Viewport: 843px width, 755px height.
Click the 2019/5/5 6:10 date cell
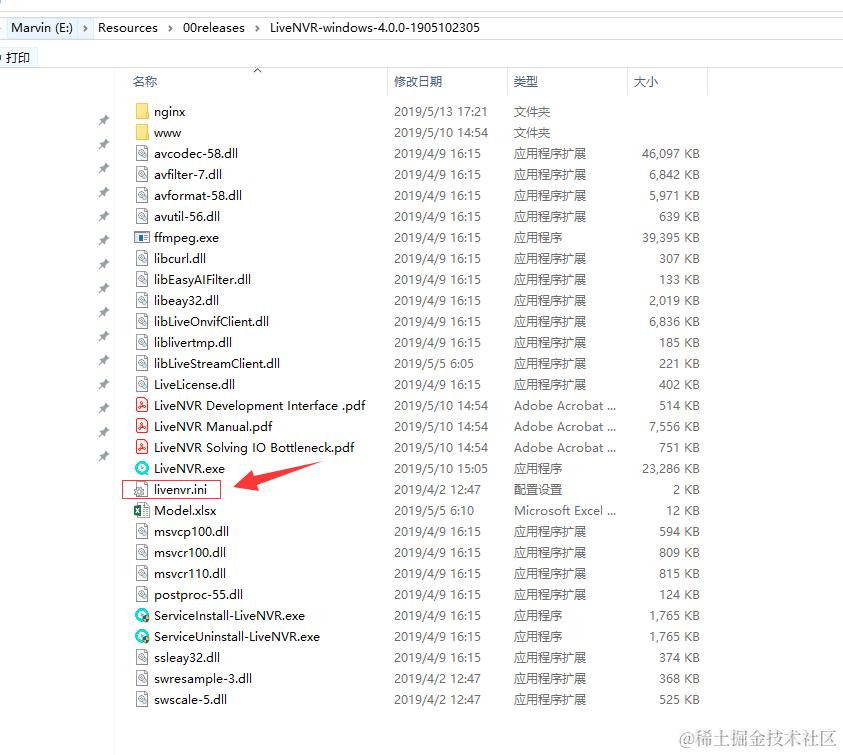coord(433,510)
